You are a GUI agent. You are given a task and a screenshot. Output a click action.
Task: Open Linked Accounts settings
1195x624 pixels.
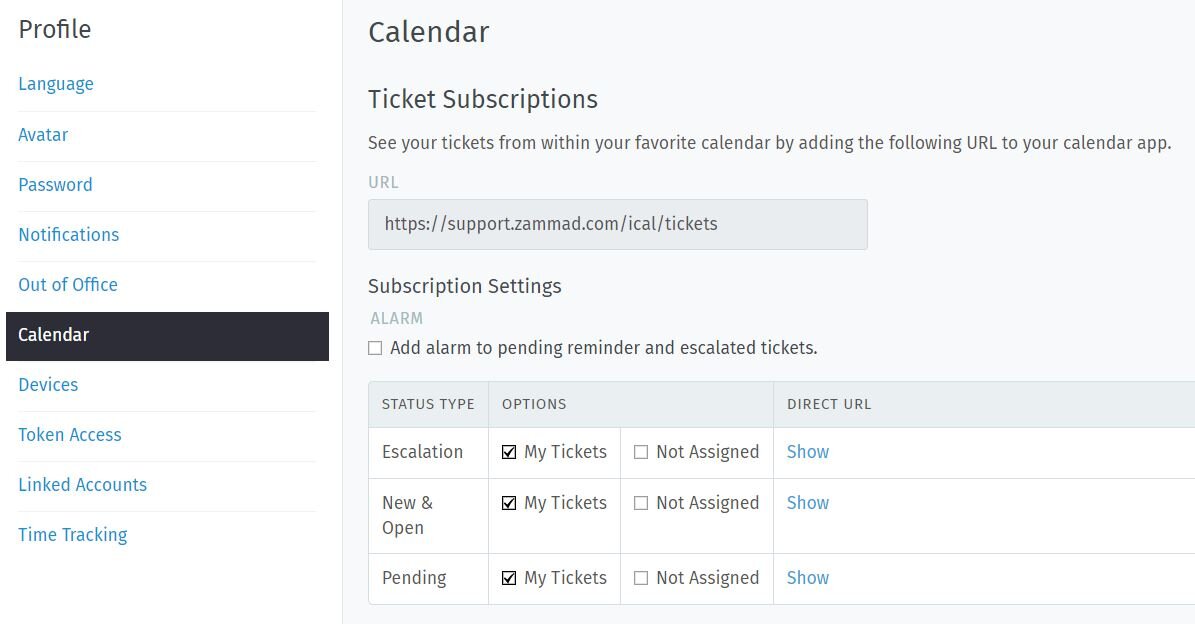pyautogui.click(x=82, y=485)
